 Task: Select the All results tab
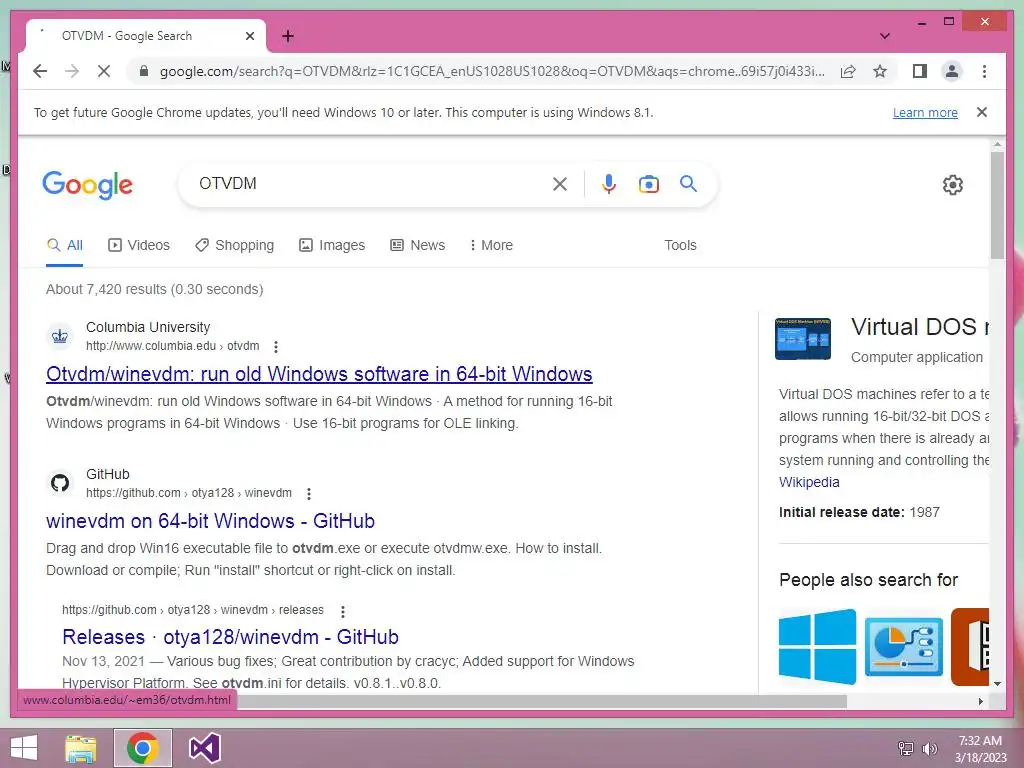pyautogui.click(x=65, y=246)
